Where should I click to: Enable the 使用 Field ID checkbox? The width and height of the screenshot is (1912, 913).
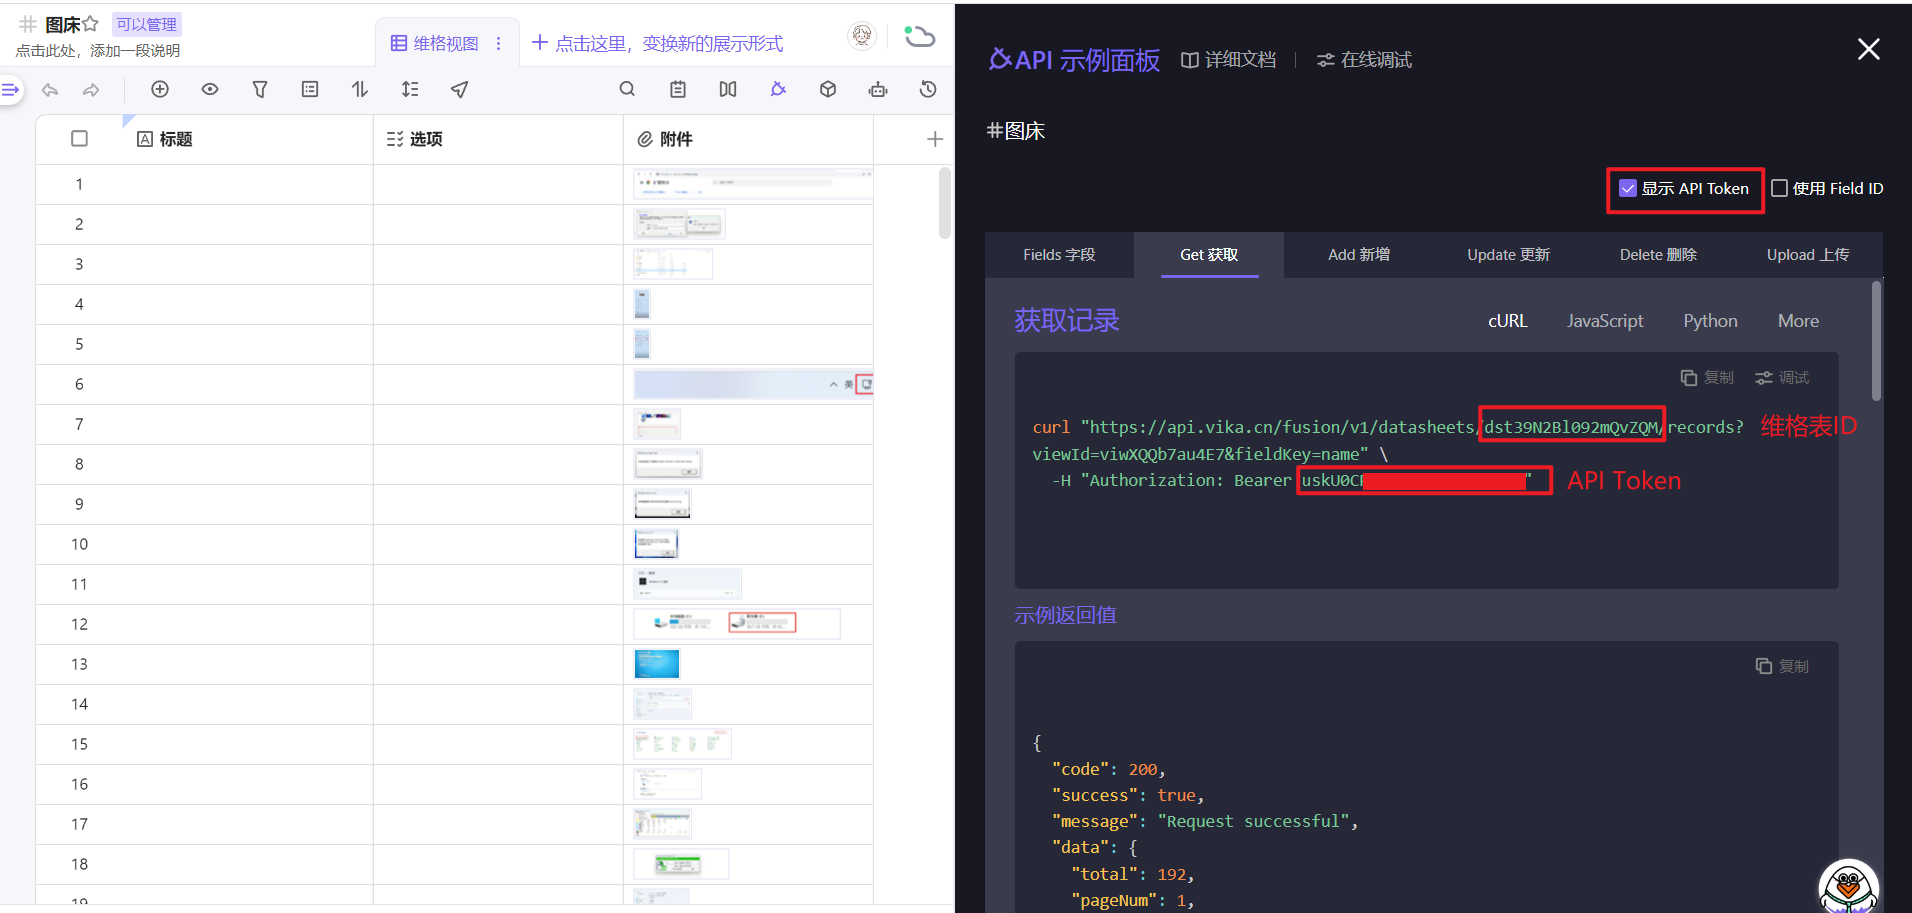click(1780, 188)
